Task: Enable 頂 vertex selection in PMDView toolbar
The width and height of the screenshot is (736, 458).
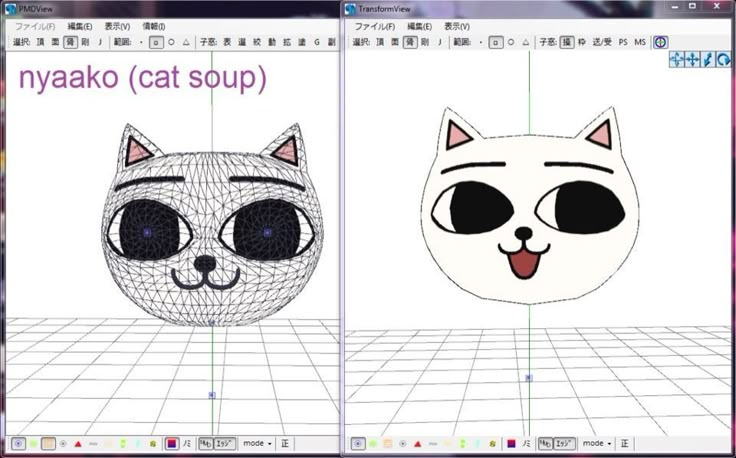Action: (x=40, y=42)
